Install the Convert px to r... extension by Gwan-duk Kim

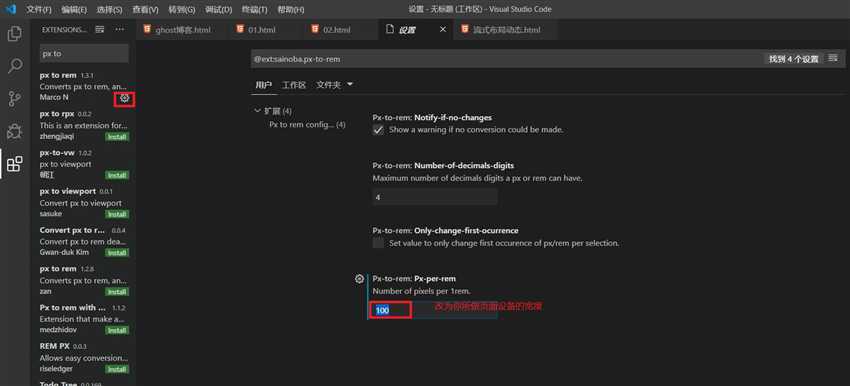click(117, 253)
